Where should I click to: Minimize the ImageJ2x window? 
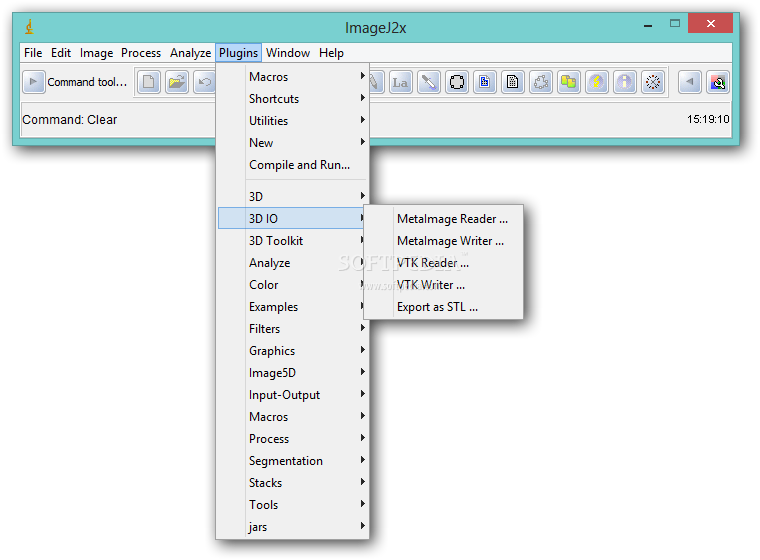(x=648, y=24)
